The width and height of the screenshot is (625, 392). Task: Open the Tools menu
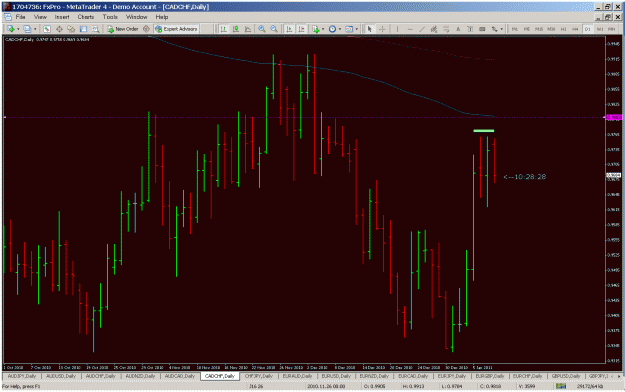(110, 17)
